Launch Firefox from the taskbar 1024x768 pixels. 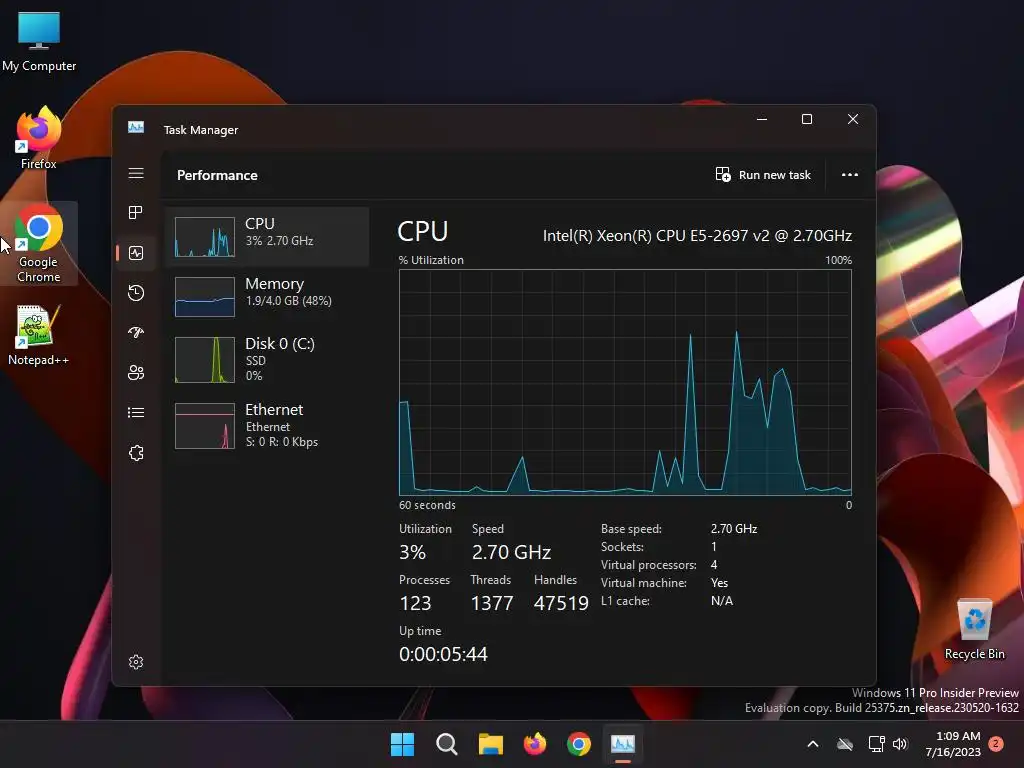[x=535, y=744]
